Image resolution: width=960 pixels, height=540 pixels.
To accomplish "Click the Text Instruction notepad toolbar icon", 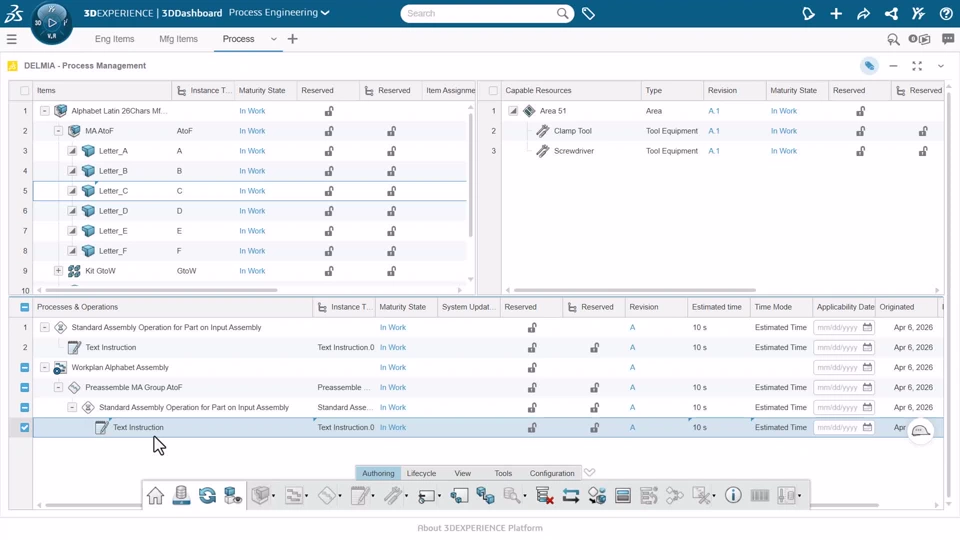I will [x=359, y=495].
